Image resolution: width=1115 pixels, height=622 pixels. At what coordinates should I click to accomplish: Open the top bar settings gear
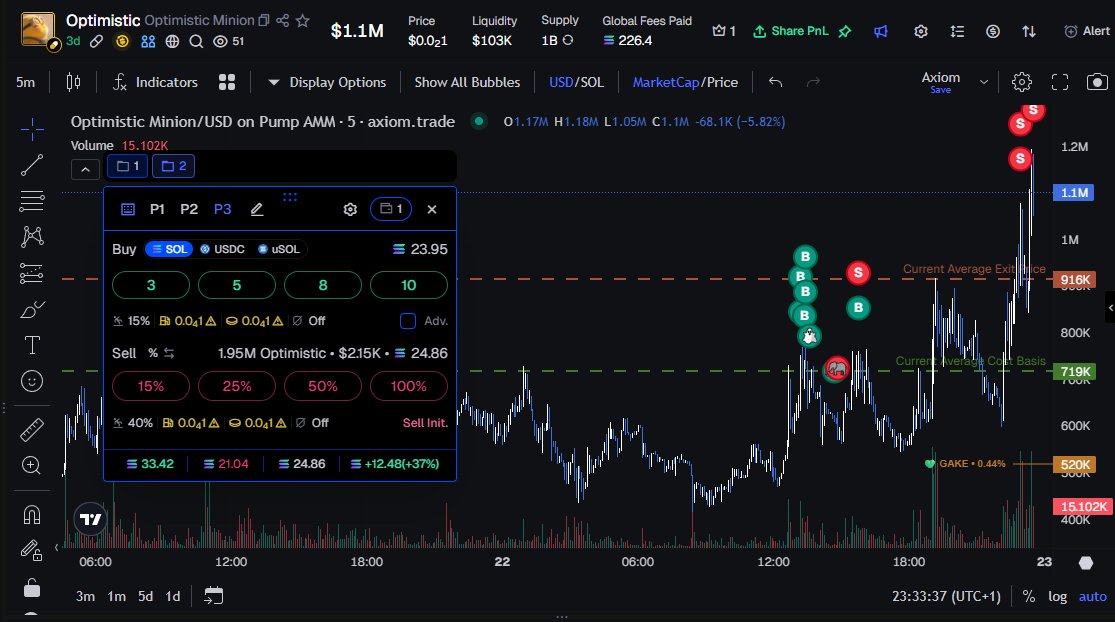[x=921, y=31]
